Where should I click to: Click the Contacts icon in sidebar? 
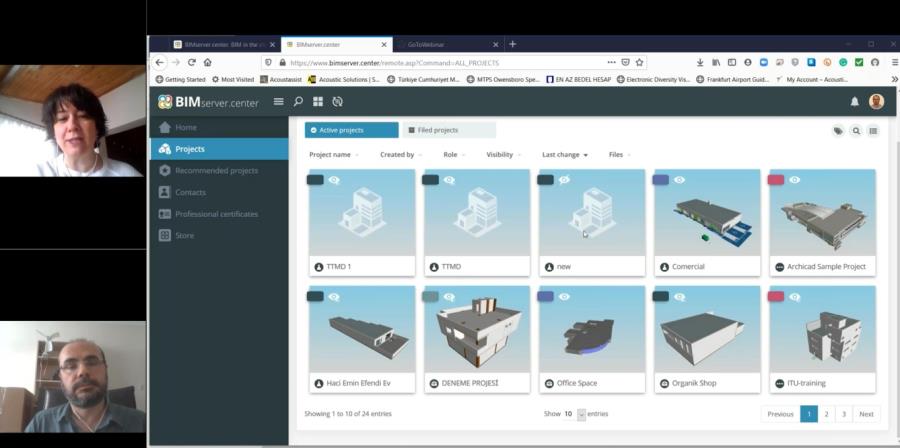point(165,192)
